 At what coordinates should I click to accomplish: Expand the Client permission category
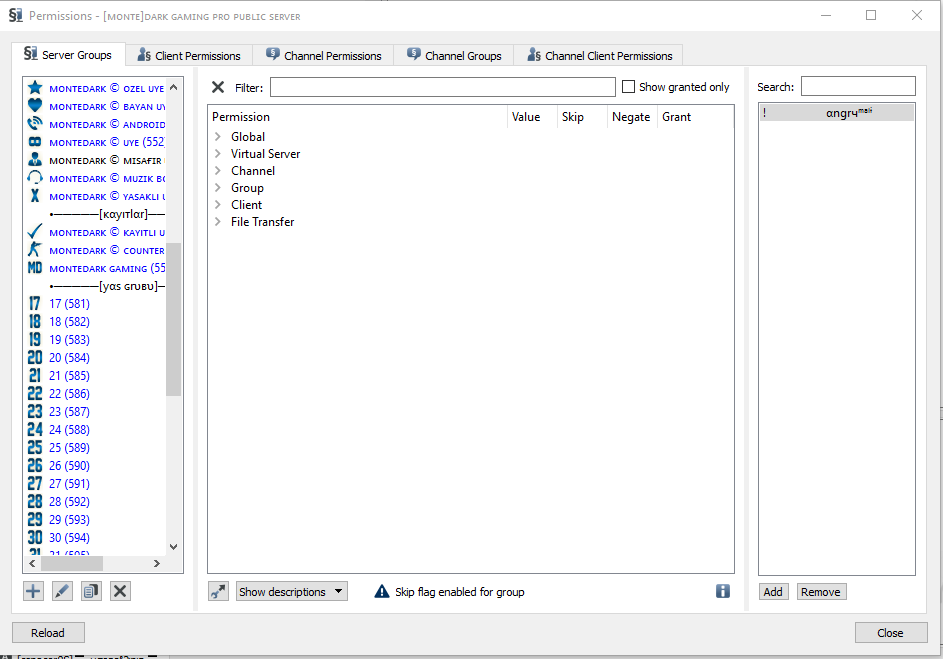coord(218,204)
